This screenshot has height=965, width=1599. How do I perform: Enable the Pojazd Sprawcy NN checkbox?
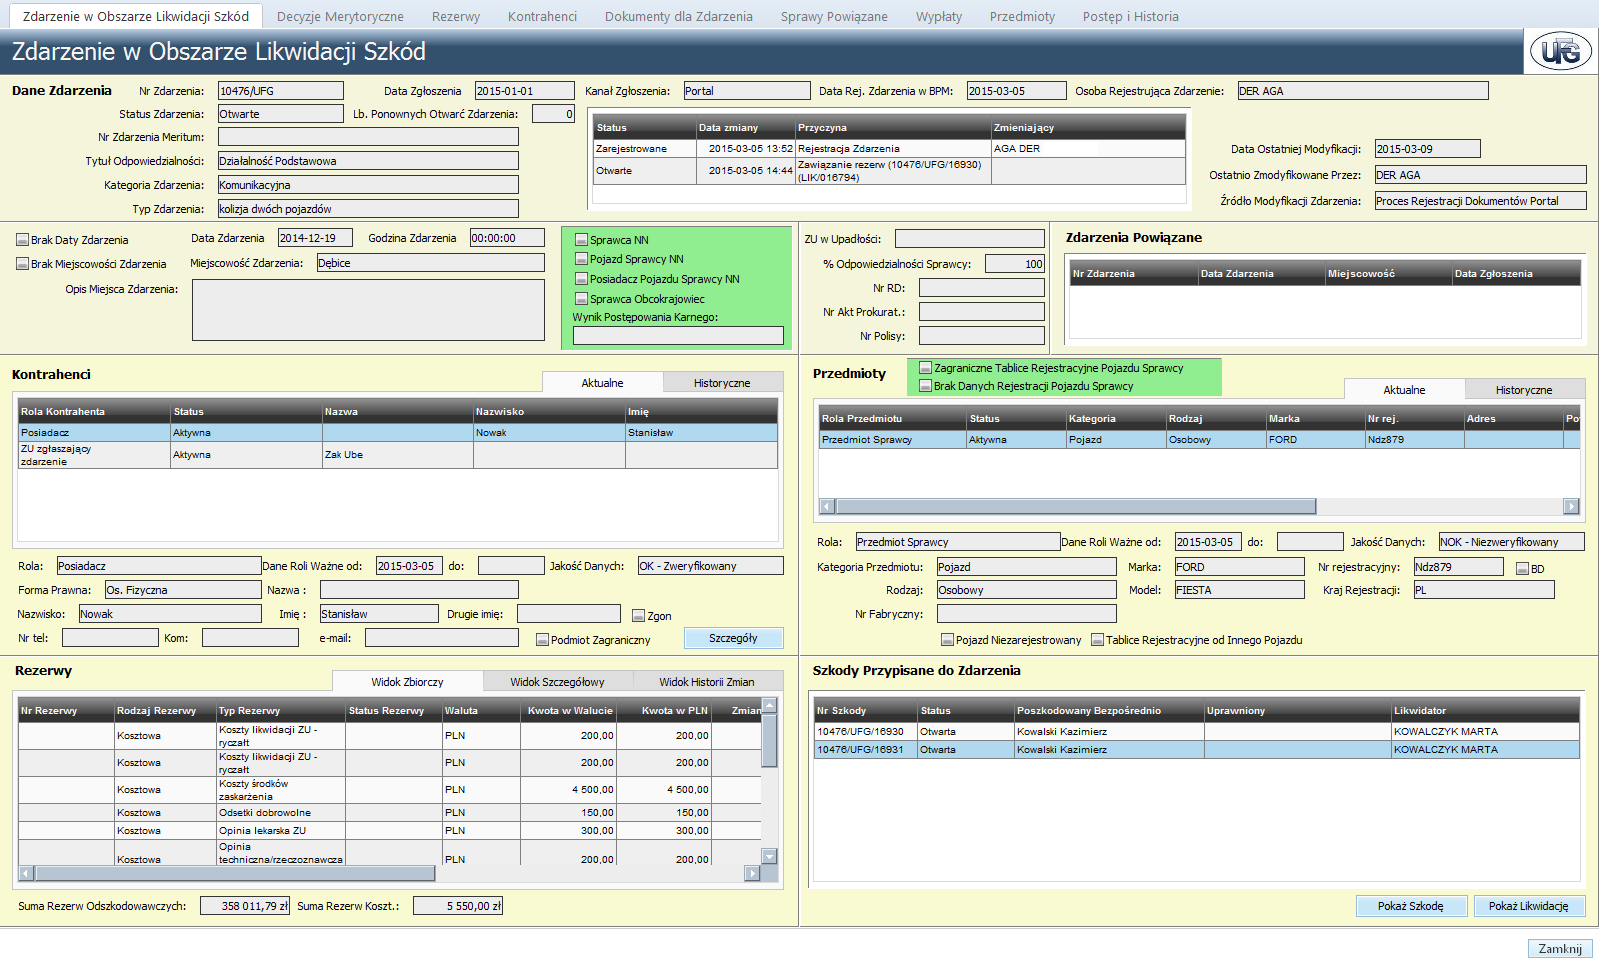click(581, 259)
